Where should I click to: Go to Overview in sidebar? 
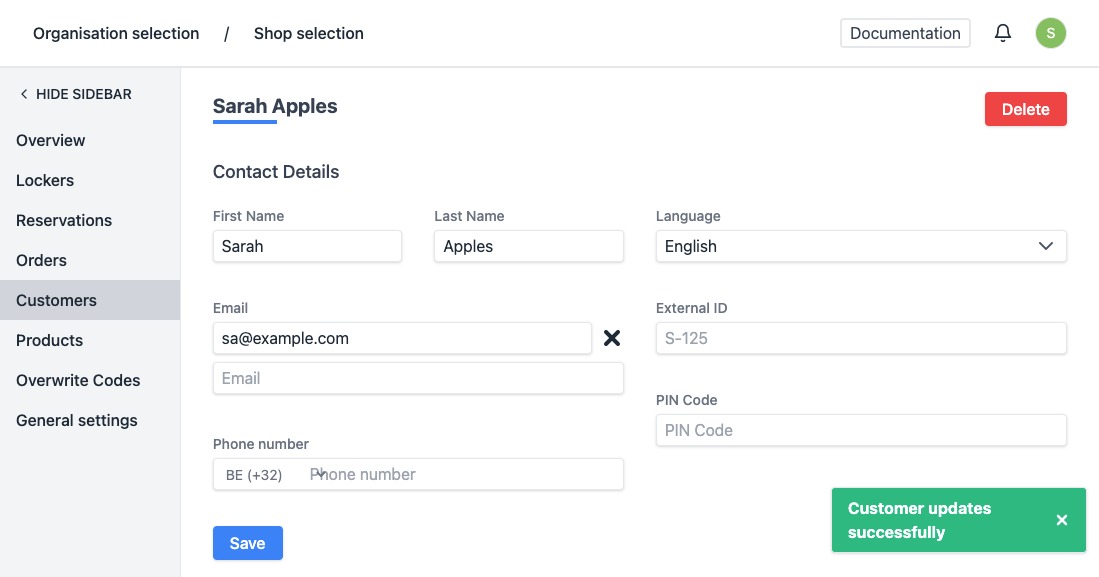(x=51, y=140)
